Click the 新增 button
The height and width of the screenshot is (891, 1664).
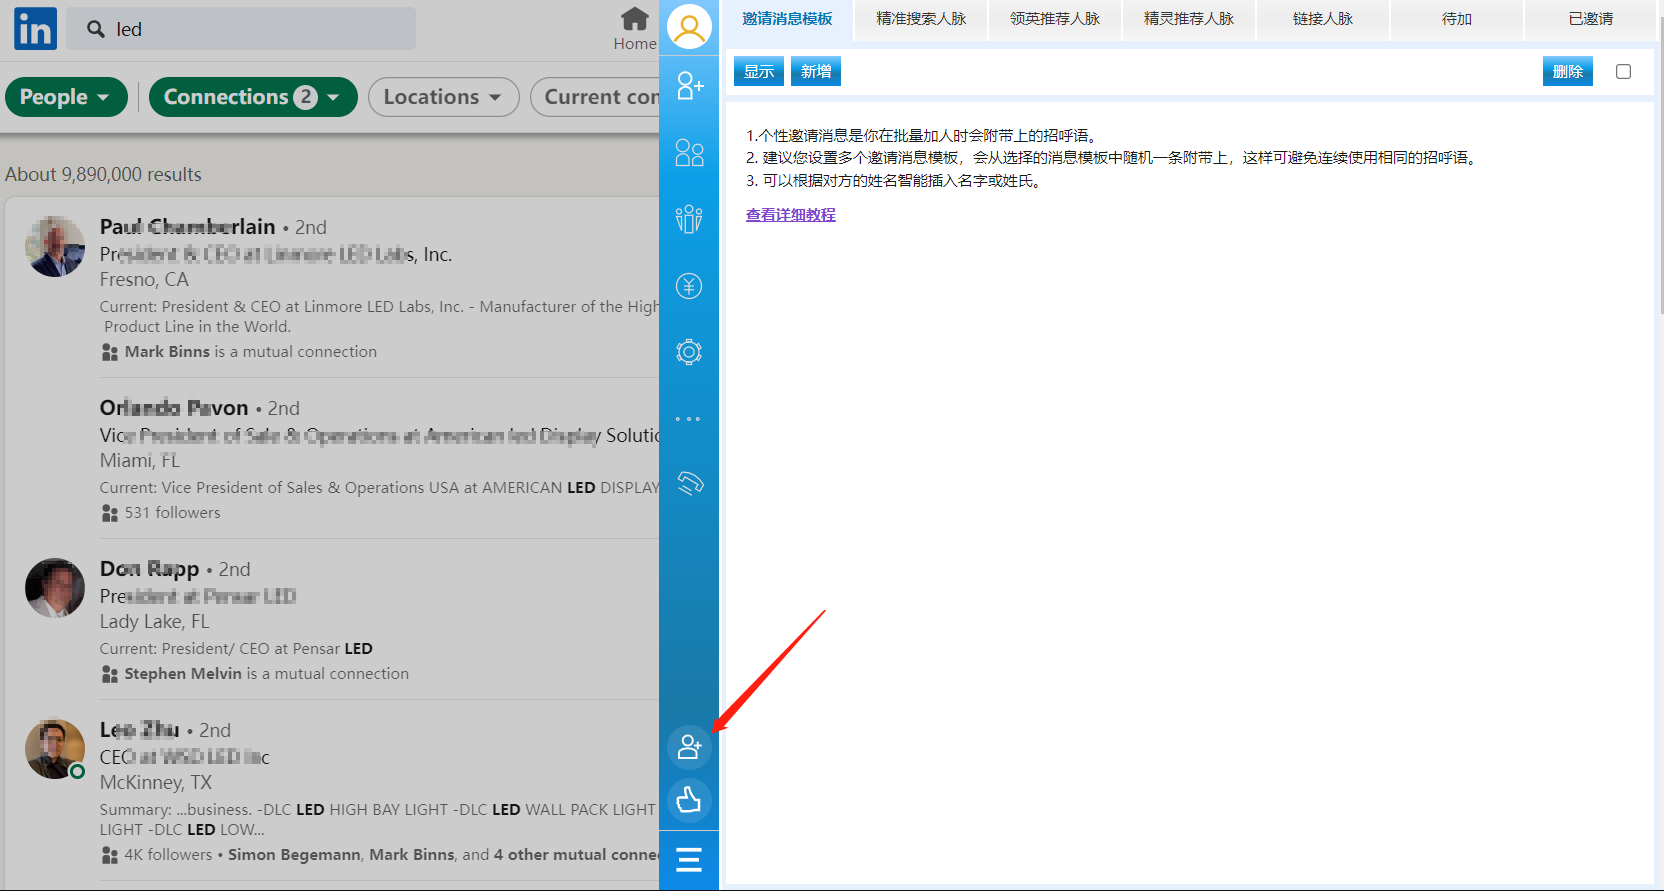[816, 72]
